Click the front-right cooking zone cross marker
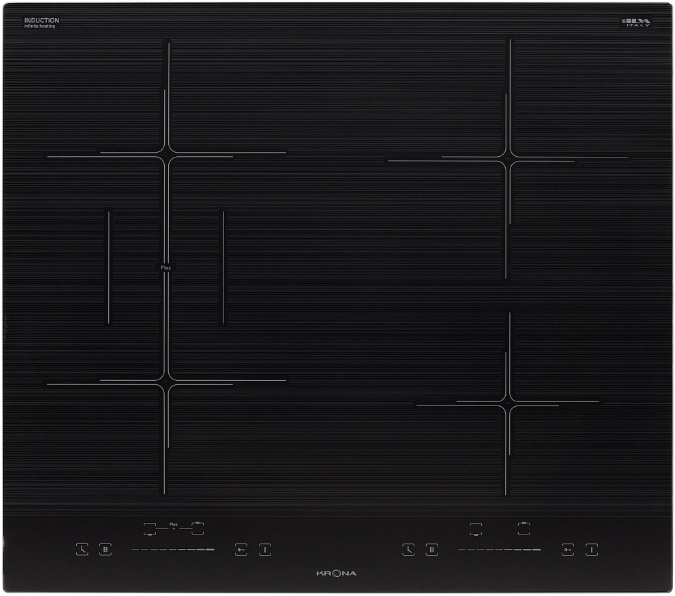 point(508,403)
